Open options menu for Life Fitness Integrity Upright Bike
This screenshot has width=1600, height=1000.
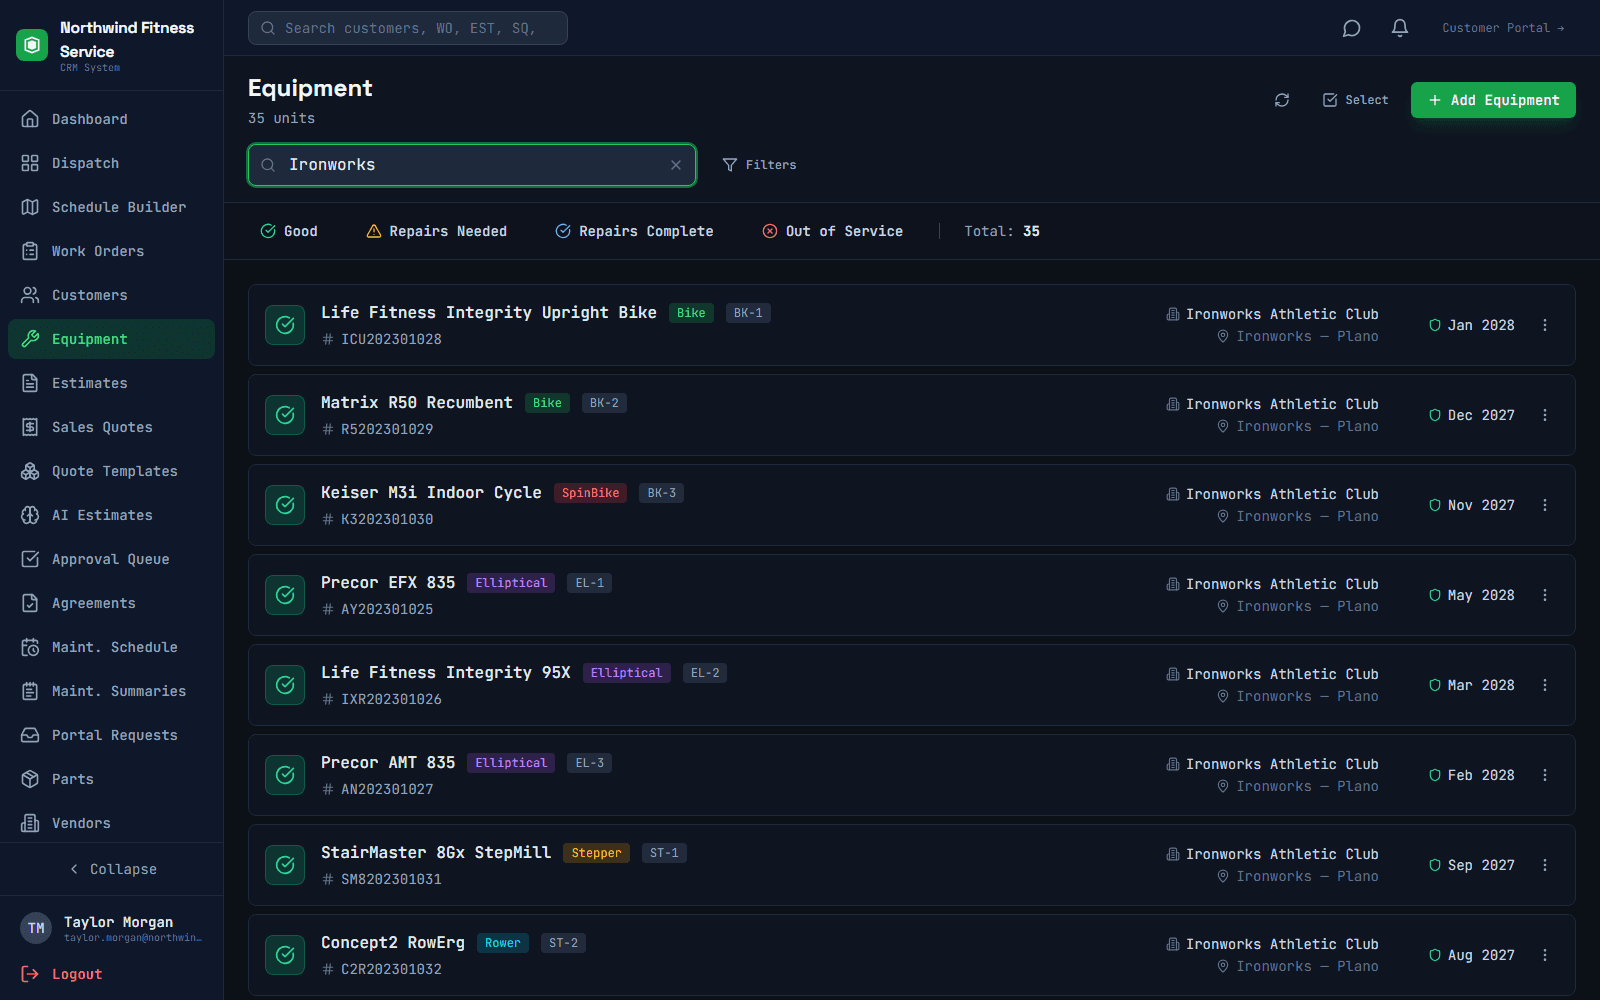[1545, 325]
